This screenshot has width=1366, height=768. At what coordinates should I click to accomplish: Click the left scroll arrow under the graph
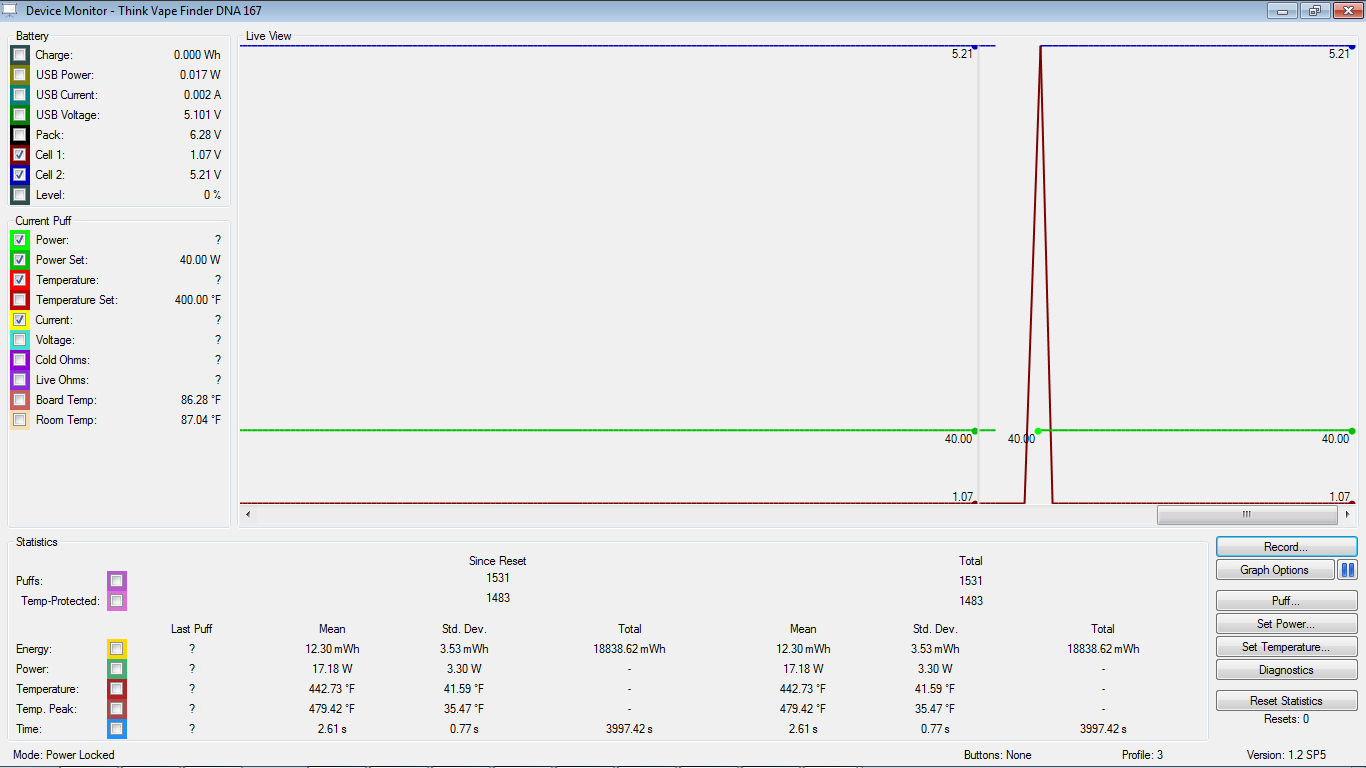248,514
